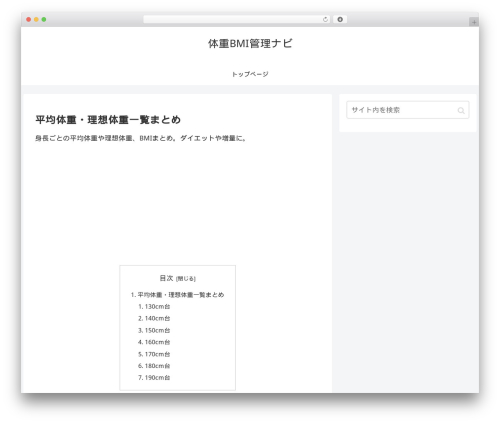The height and width of the screenshot is (423, 500).
Task: Open the トップページ menu item
Action: tap(250, 74)
